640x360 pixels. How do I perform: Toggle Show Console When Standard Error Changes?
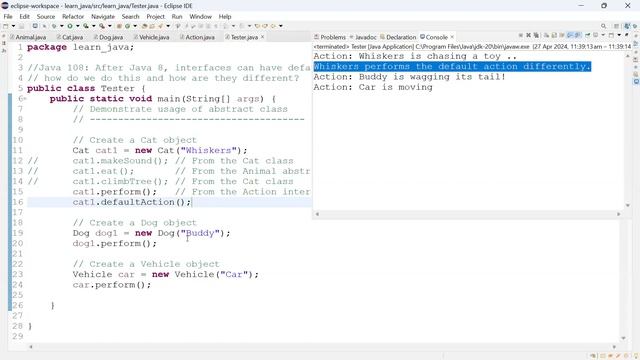point(578,36)
